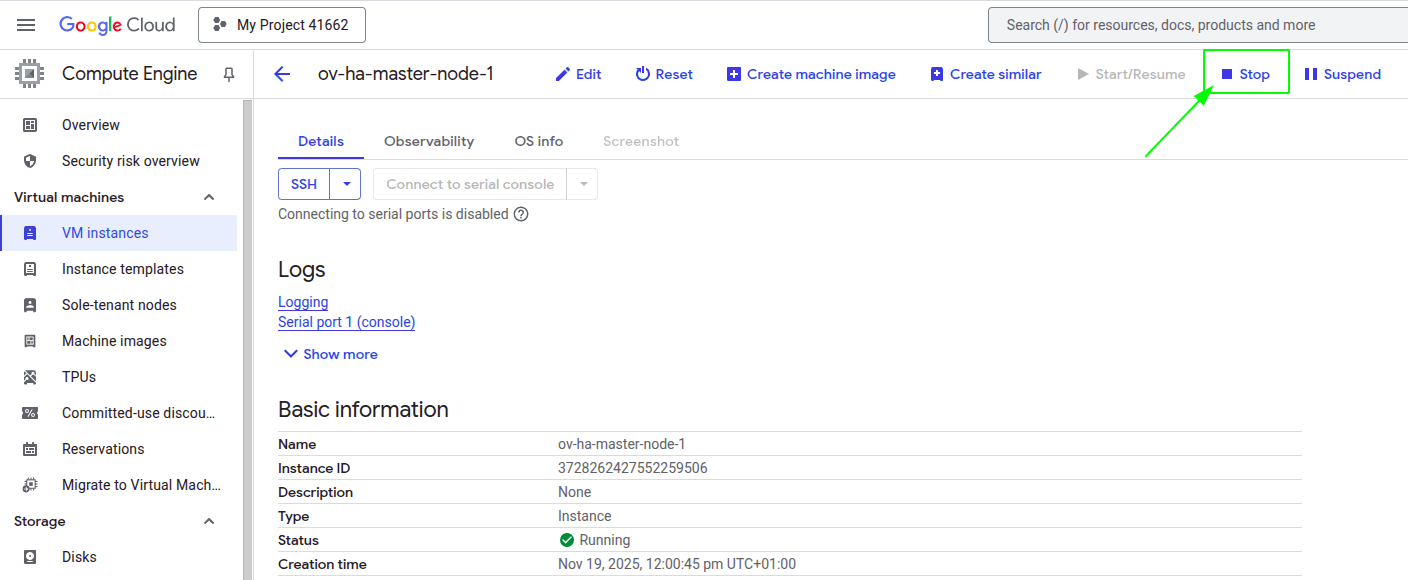Viewport: 1408px width, 580px height.
Task: Collapse the Virtual machines sidebar section
Action: (208, 197)
